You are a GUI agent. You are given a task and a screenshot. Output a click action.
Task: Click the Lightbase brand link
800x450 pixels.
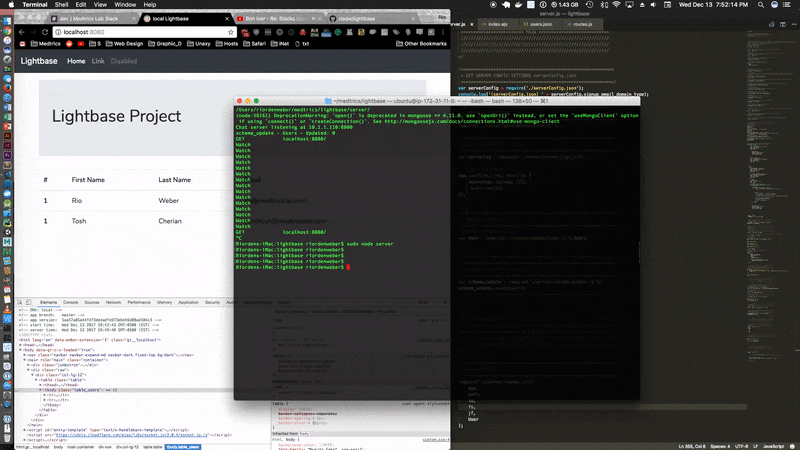click(x=39, y=61)
